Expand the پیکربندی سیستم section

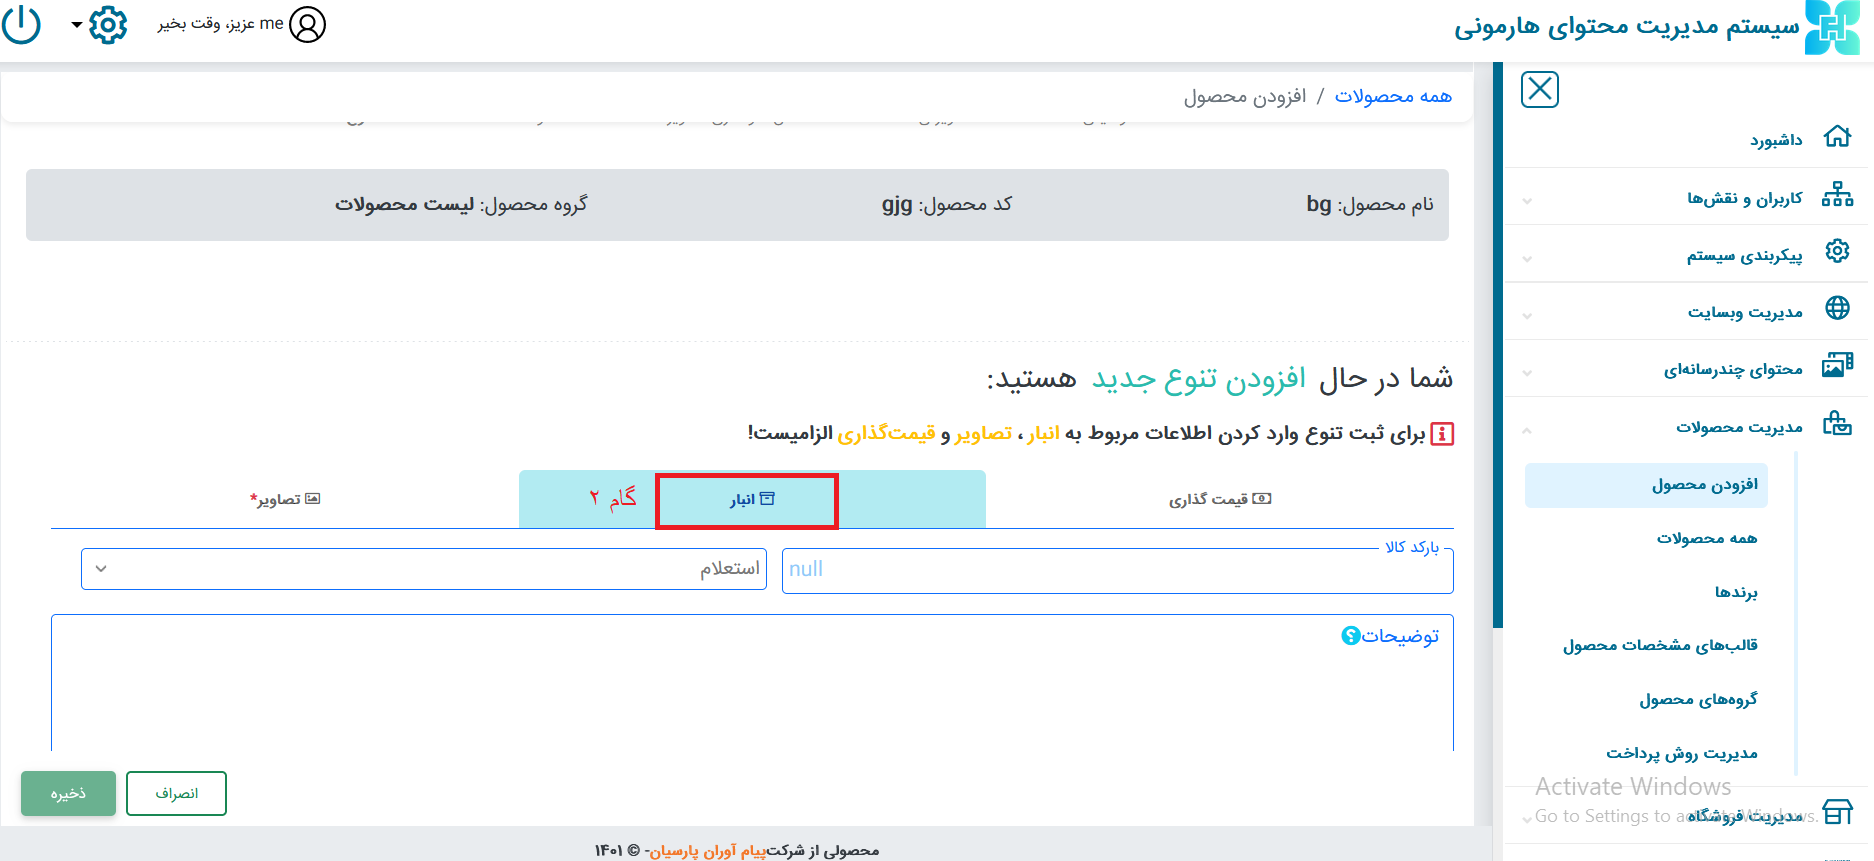1744,255
